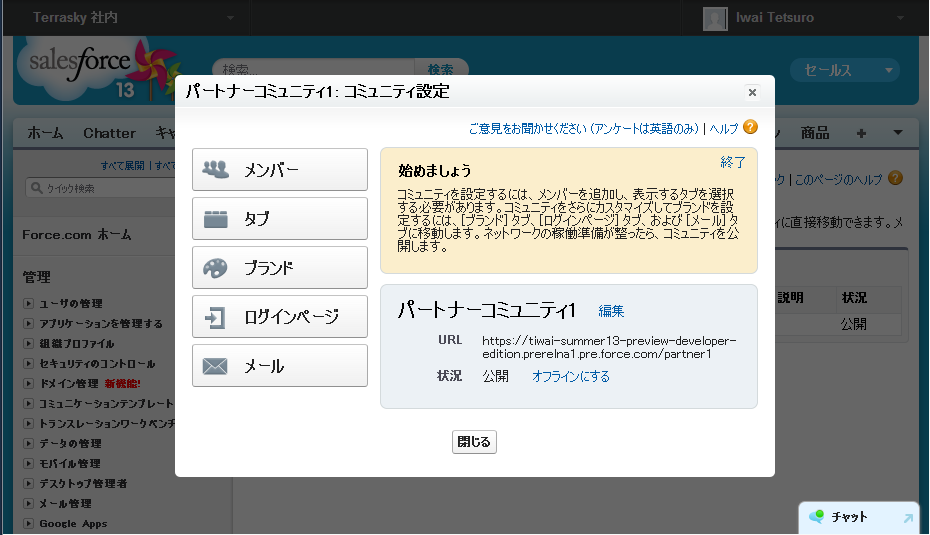
Task: Click the brand palette icon
Action: tap(215, 268)
